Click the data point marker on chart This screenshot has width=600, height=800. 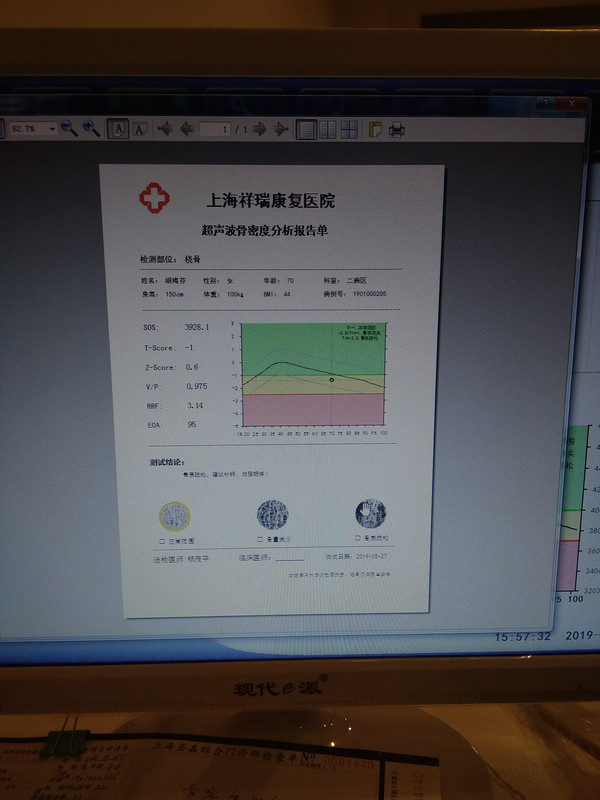click(332, 380)
